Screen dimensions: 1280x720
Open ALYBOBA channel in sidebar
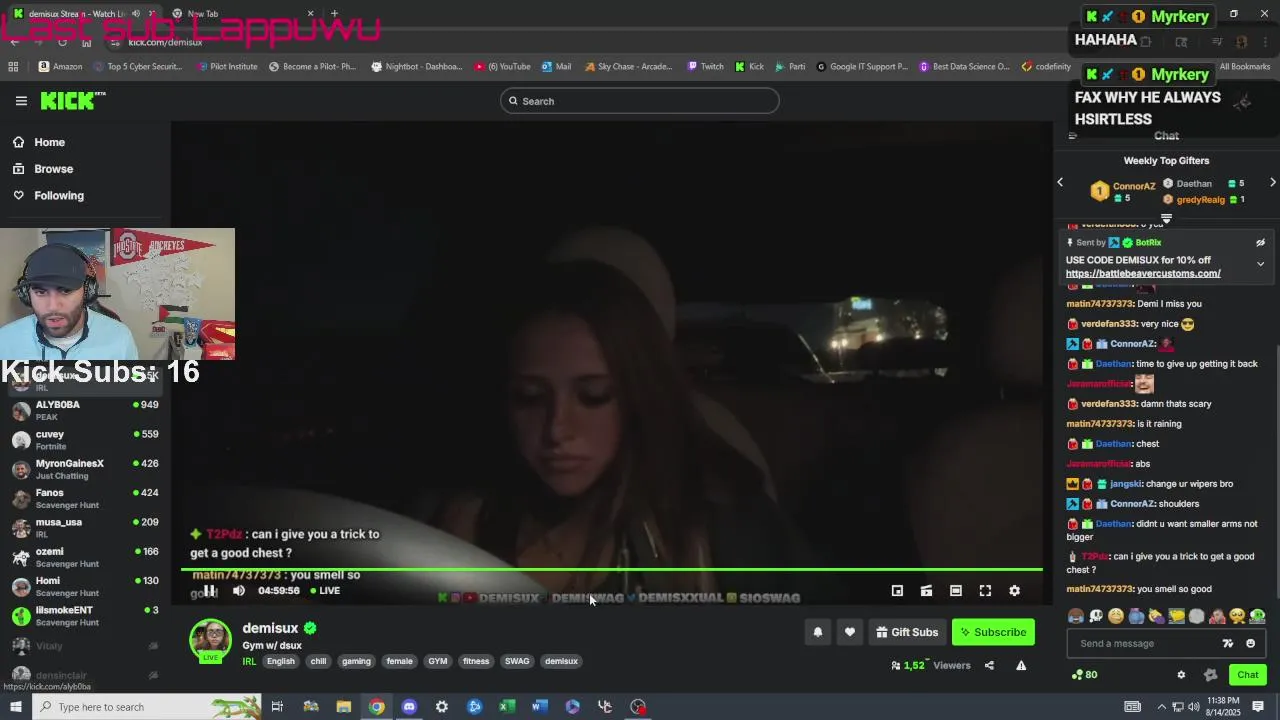click(x=85, y=410)
